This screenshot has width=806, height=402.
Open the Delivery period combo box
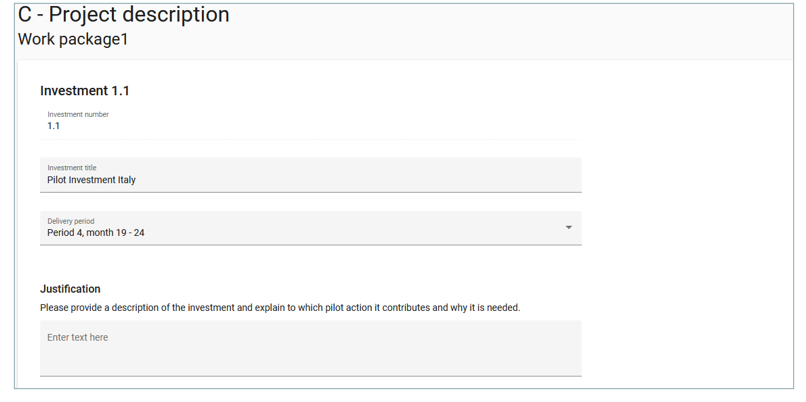point(310,228)
